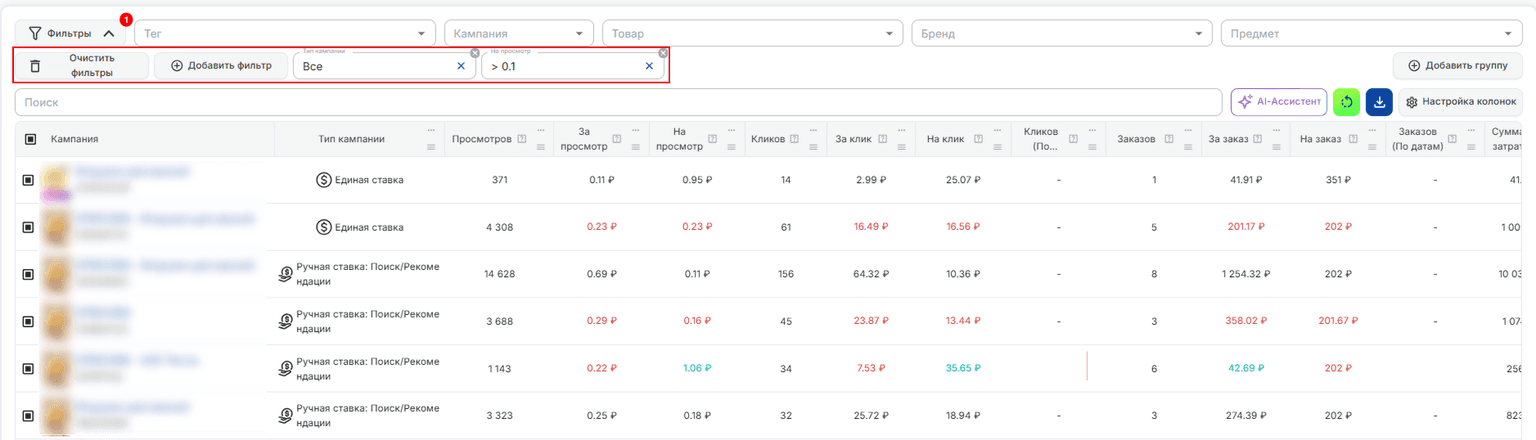Toggle checkbox of the first campaign row
This screenshot has height=440, width=1536.
(x=28, y=180)
